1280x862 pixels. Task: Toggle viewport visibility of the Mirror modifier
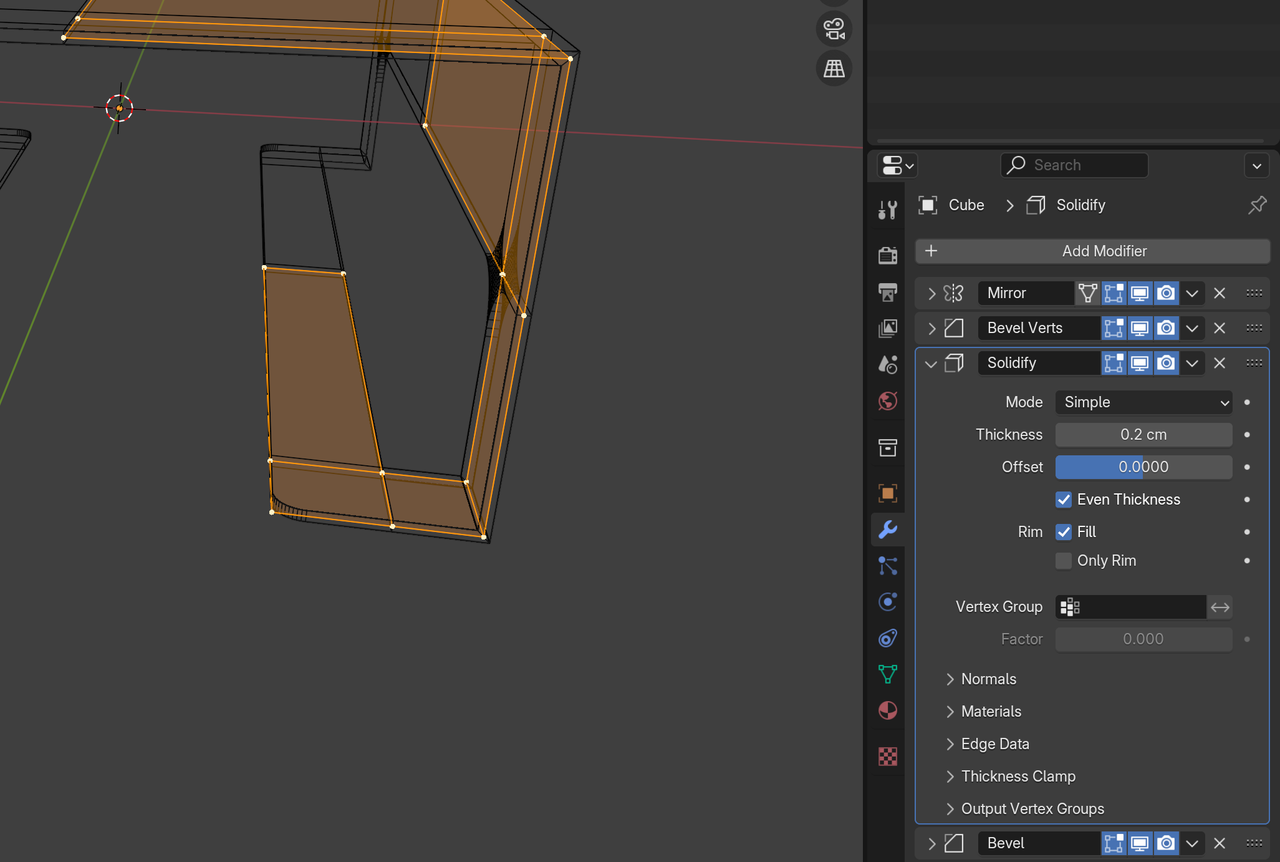[1139, 293]
